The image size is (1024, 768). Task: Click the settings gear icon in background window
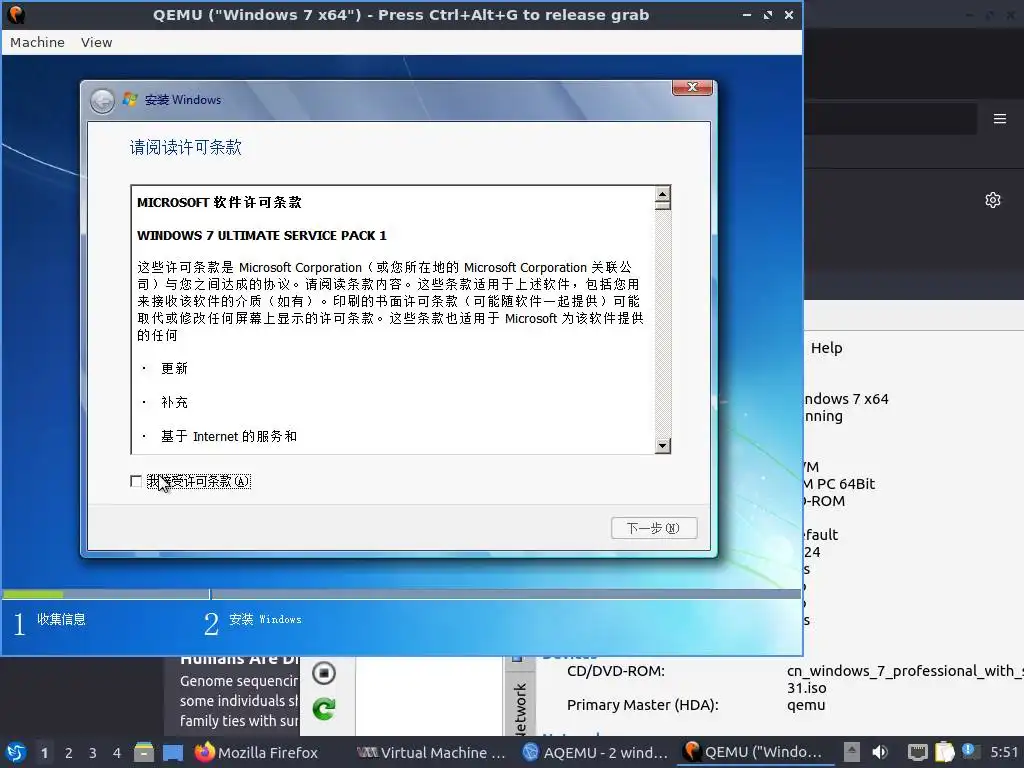coord(993,200)
